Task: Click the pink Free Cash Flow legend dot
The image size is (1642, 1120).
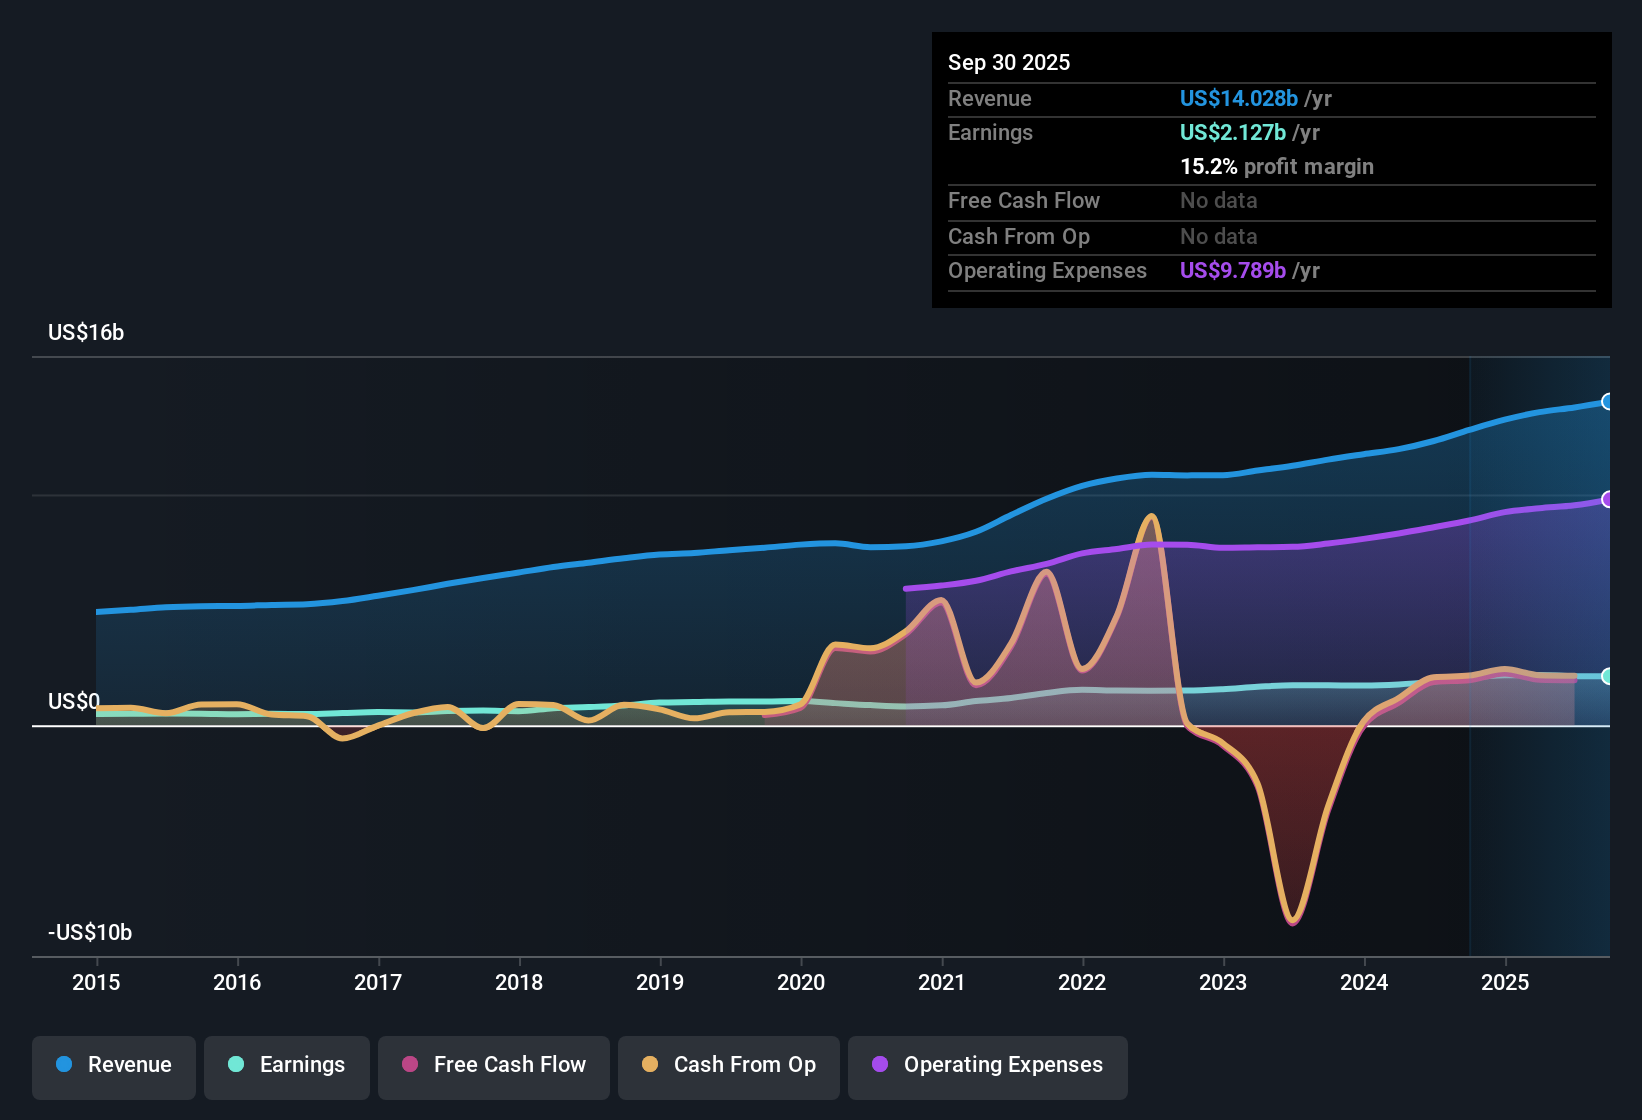Action: [409, 1065]
